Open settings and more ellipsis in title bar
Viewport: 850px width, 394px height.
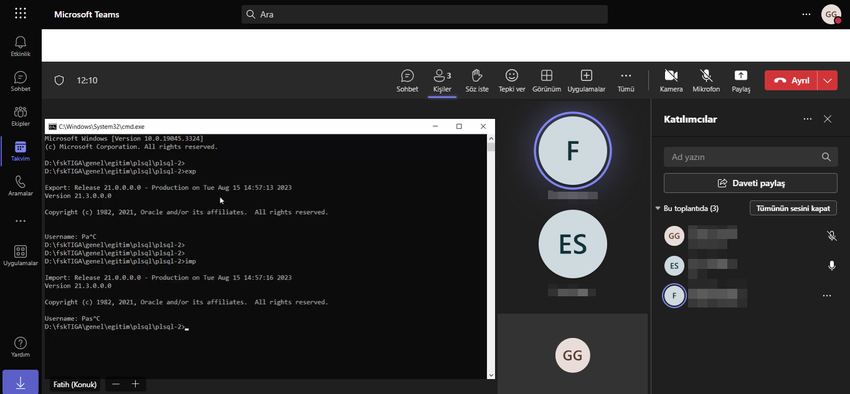point(806,14)
